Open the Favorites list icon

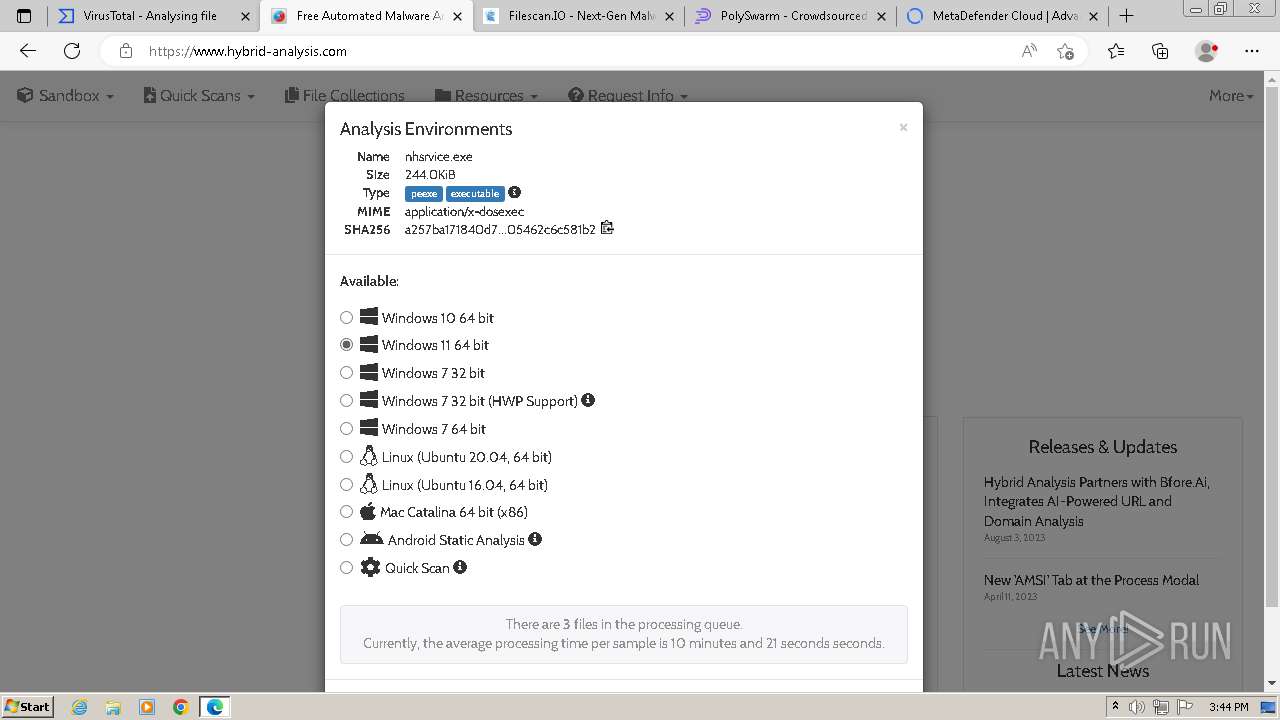(1116, 51)
